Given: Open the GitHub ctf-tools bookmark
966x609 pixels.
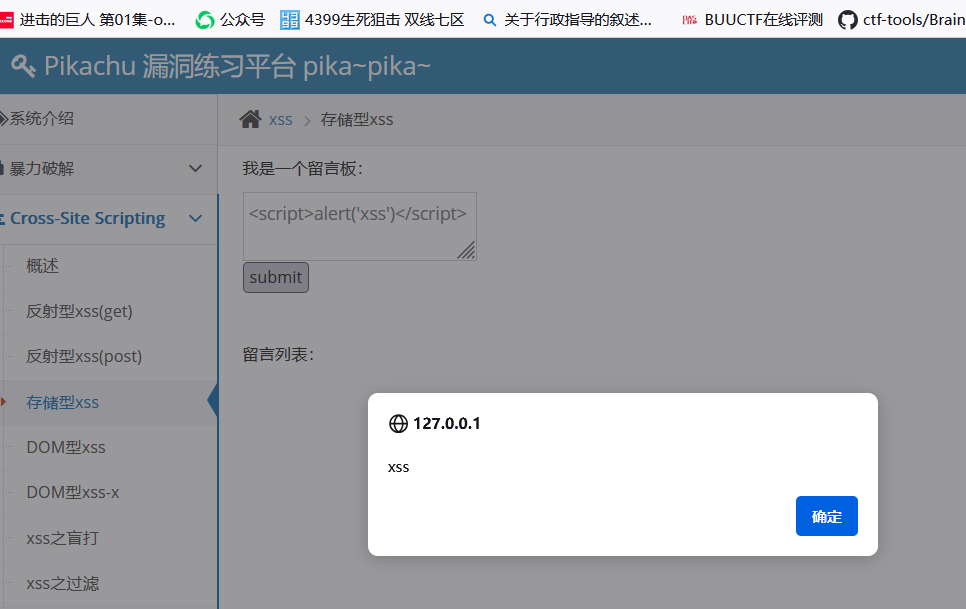Looking at the screenshot, I should pyautogui.click(x=901, y=19).
